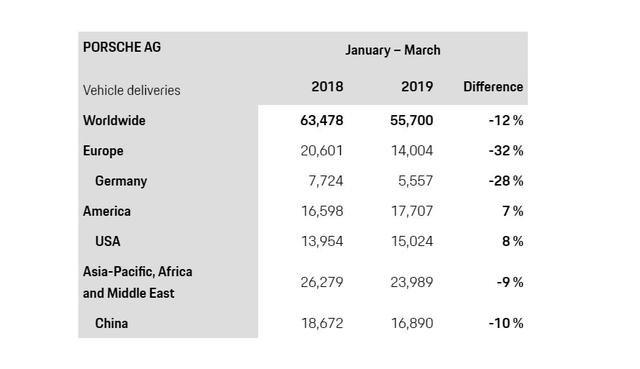
Task: Click Worldwide 2019 value 55,700
Action: pos(411,120)
